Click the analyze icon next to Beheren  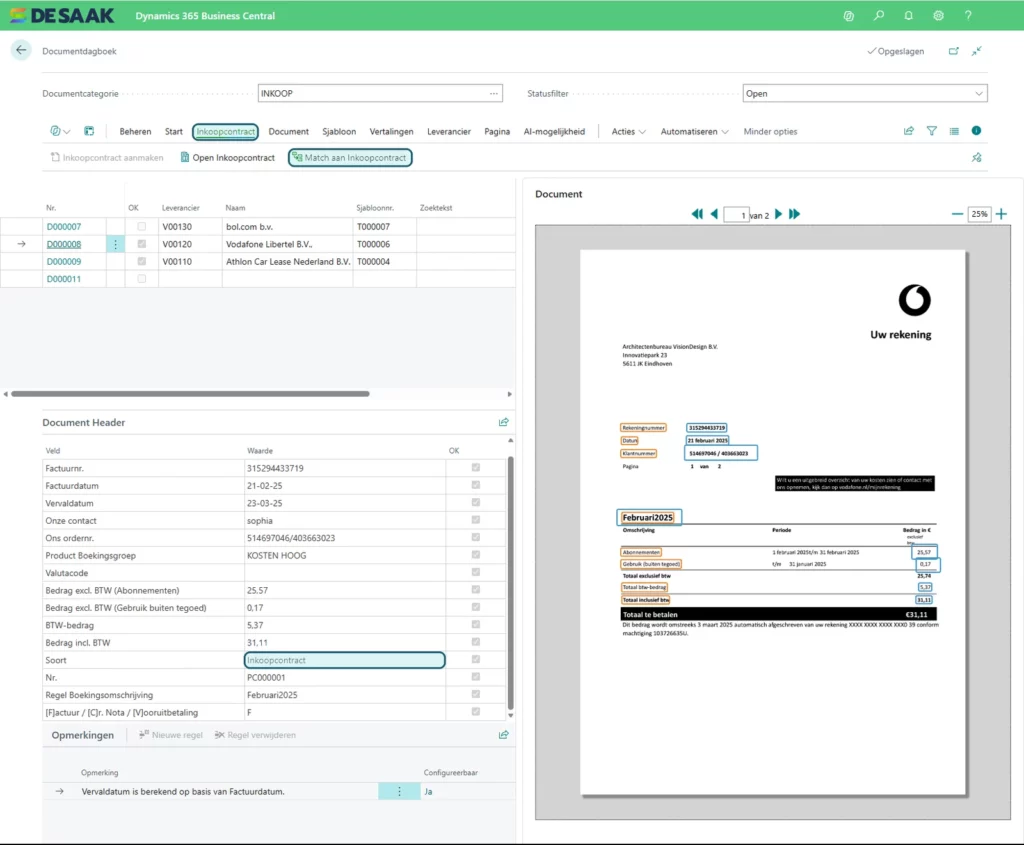[x=89, y=131]
